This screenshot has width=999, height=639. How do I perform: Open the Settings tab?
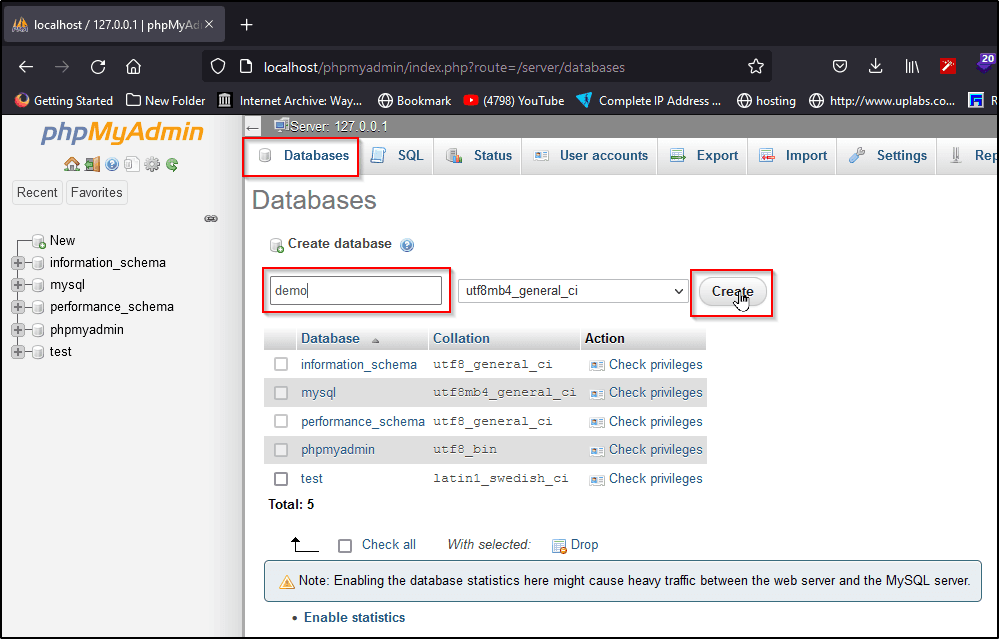click(888, 156)
